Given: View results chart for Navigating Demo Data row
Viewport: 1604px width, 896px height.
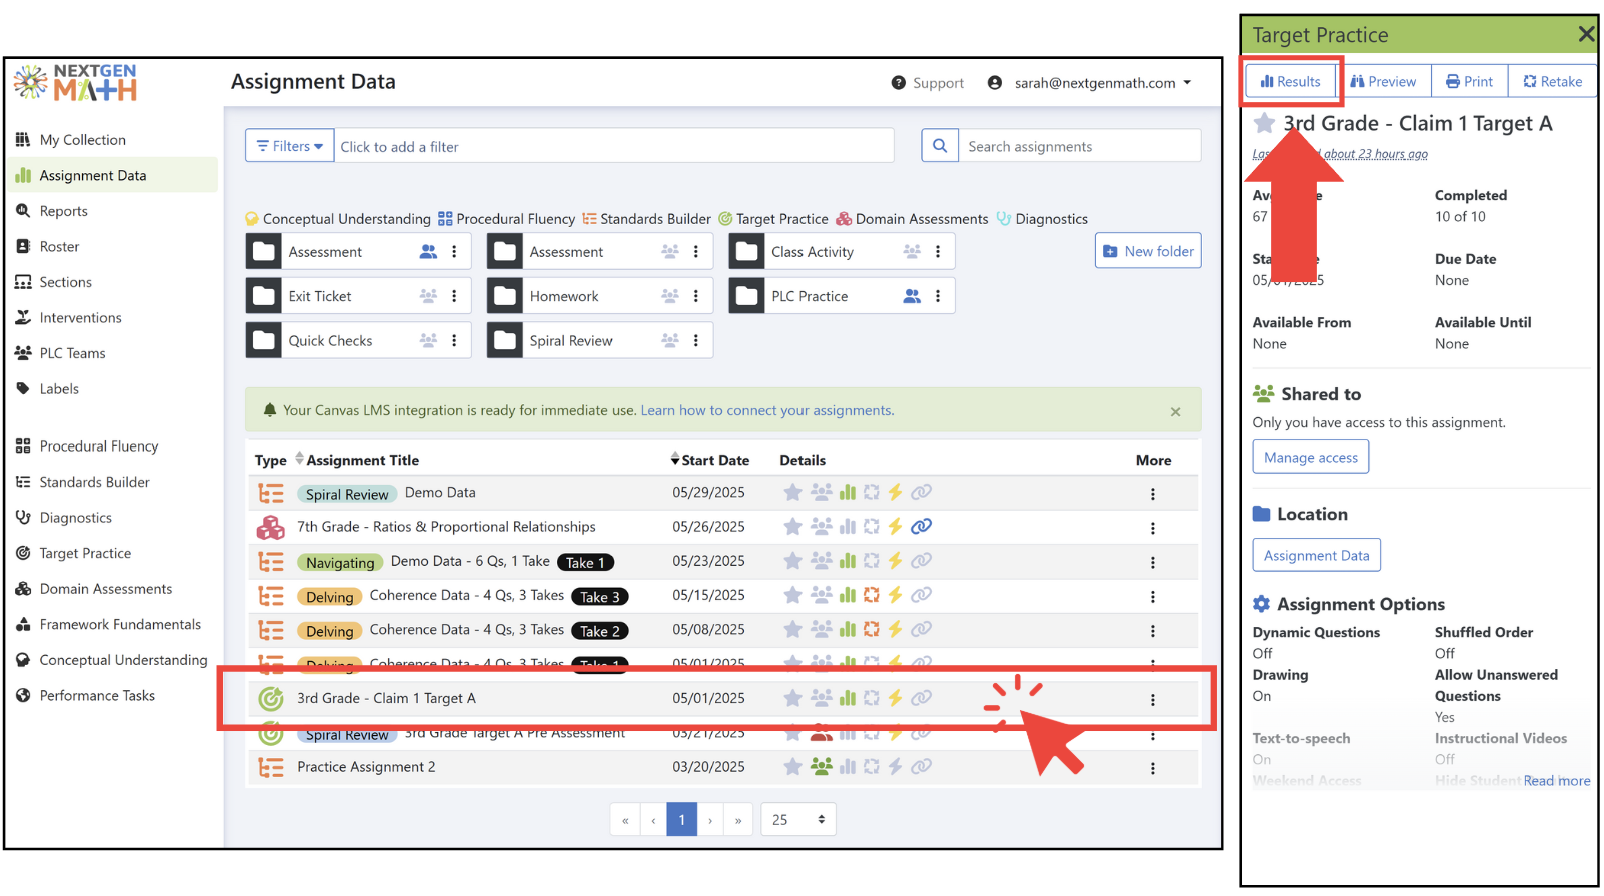Looking at the screenshot, I should 848,561.
